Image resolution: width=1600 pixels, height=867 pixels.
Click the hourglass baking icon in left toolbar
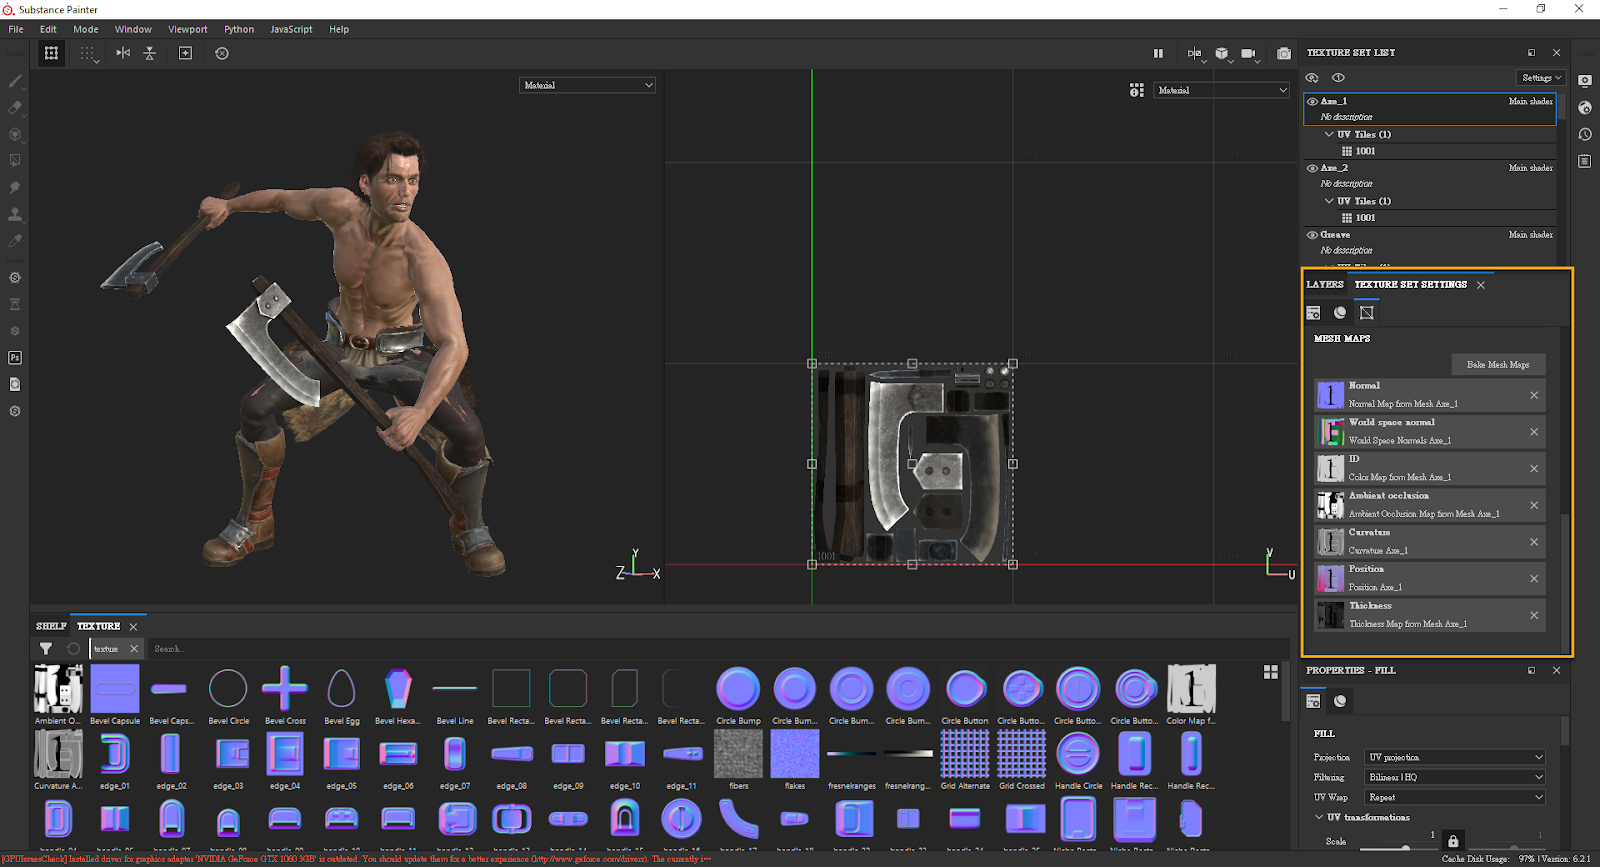(x=15, y=304)
